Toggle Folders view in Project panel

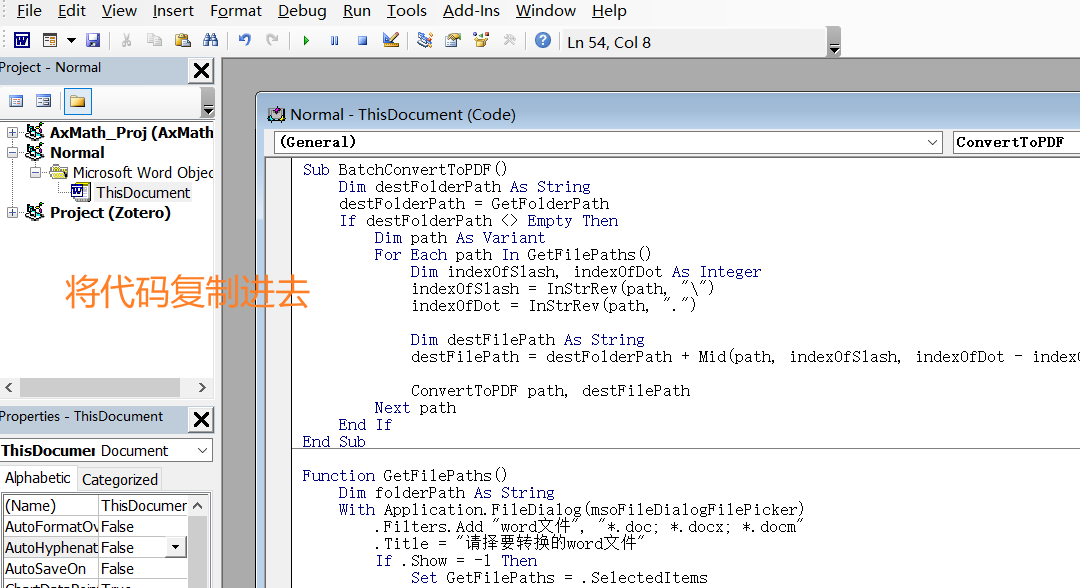(77, 101)
